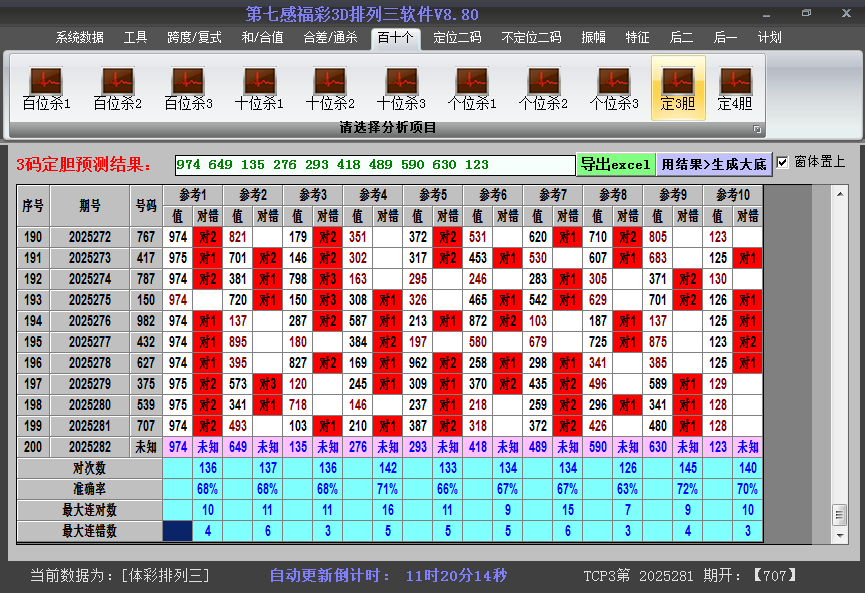The image size is (865, 593).
Task: Open the 跨度/复式 tab
Action: pos(194,38)
